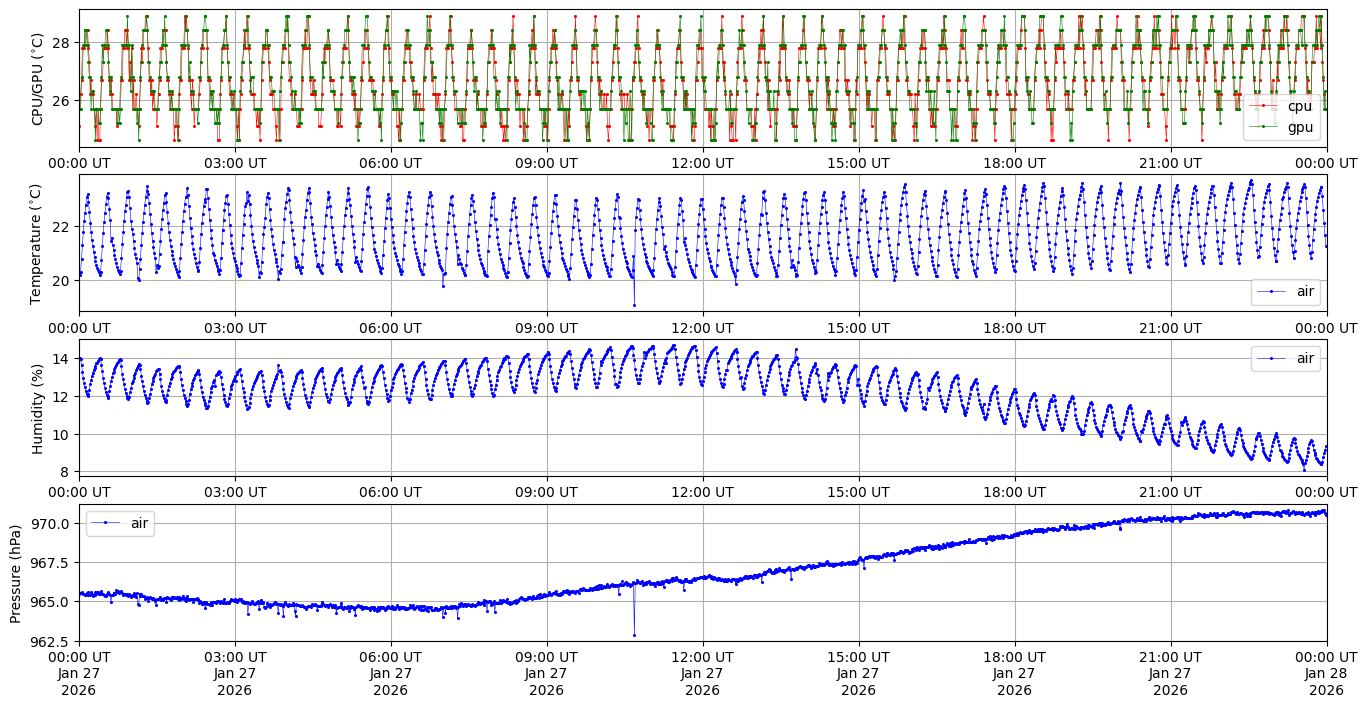Click the blue air marker in Temperature legend

point(1271,292)
